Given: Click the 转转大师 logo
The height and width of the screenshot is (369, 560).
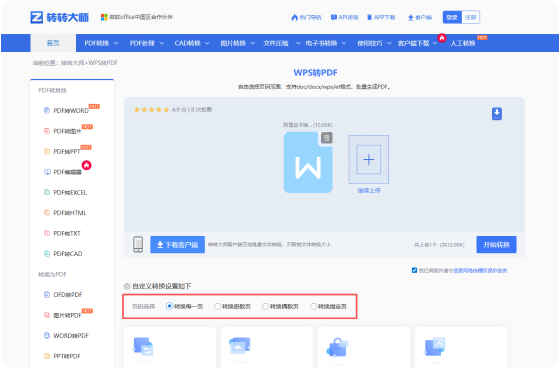Looking at the screenshot, I should pyautogui.click(x=60, y=17).
